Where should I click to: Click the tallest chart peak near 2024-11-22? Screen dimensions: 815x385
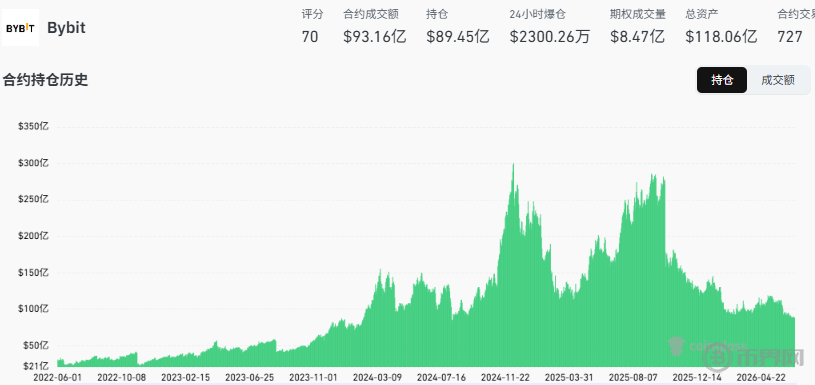[x=514, y=166]
